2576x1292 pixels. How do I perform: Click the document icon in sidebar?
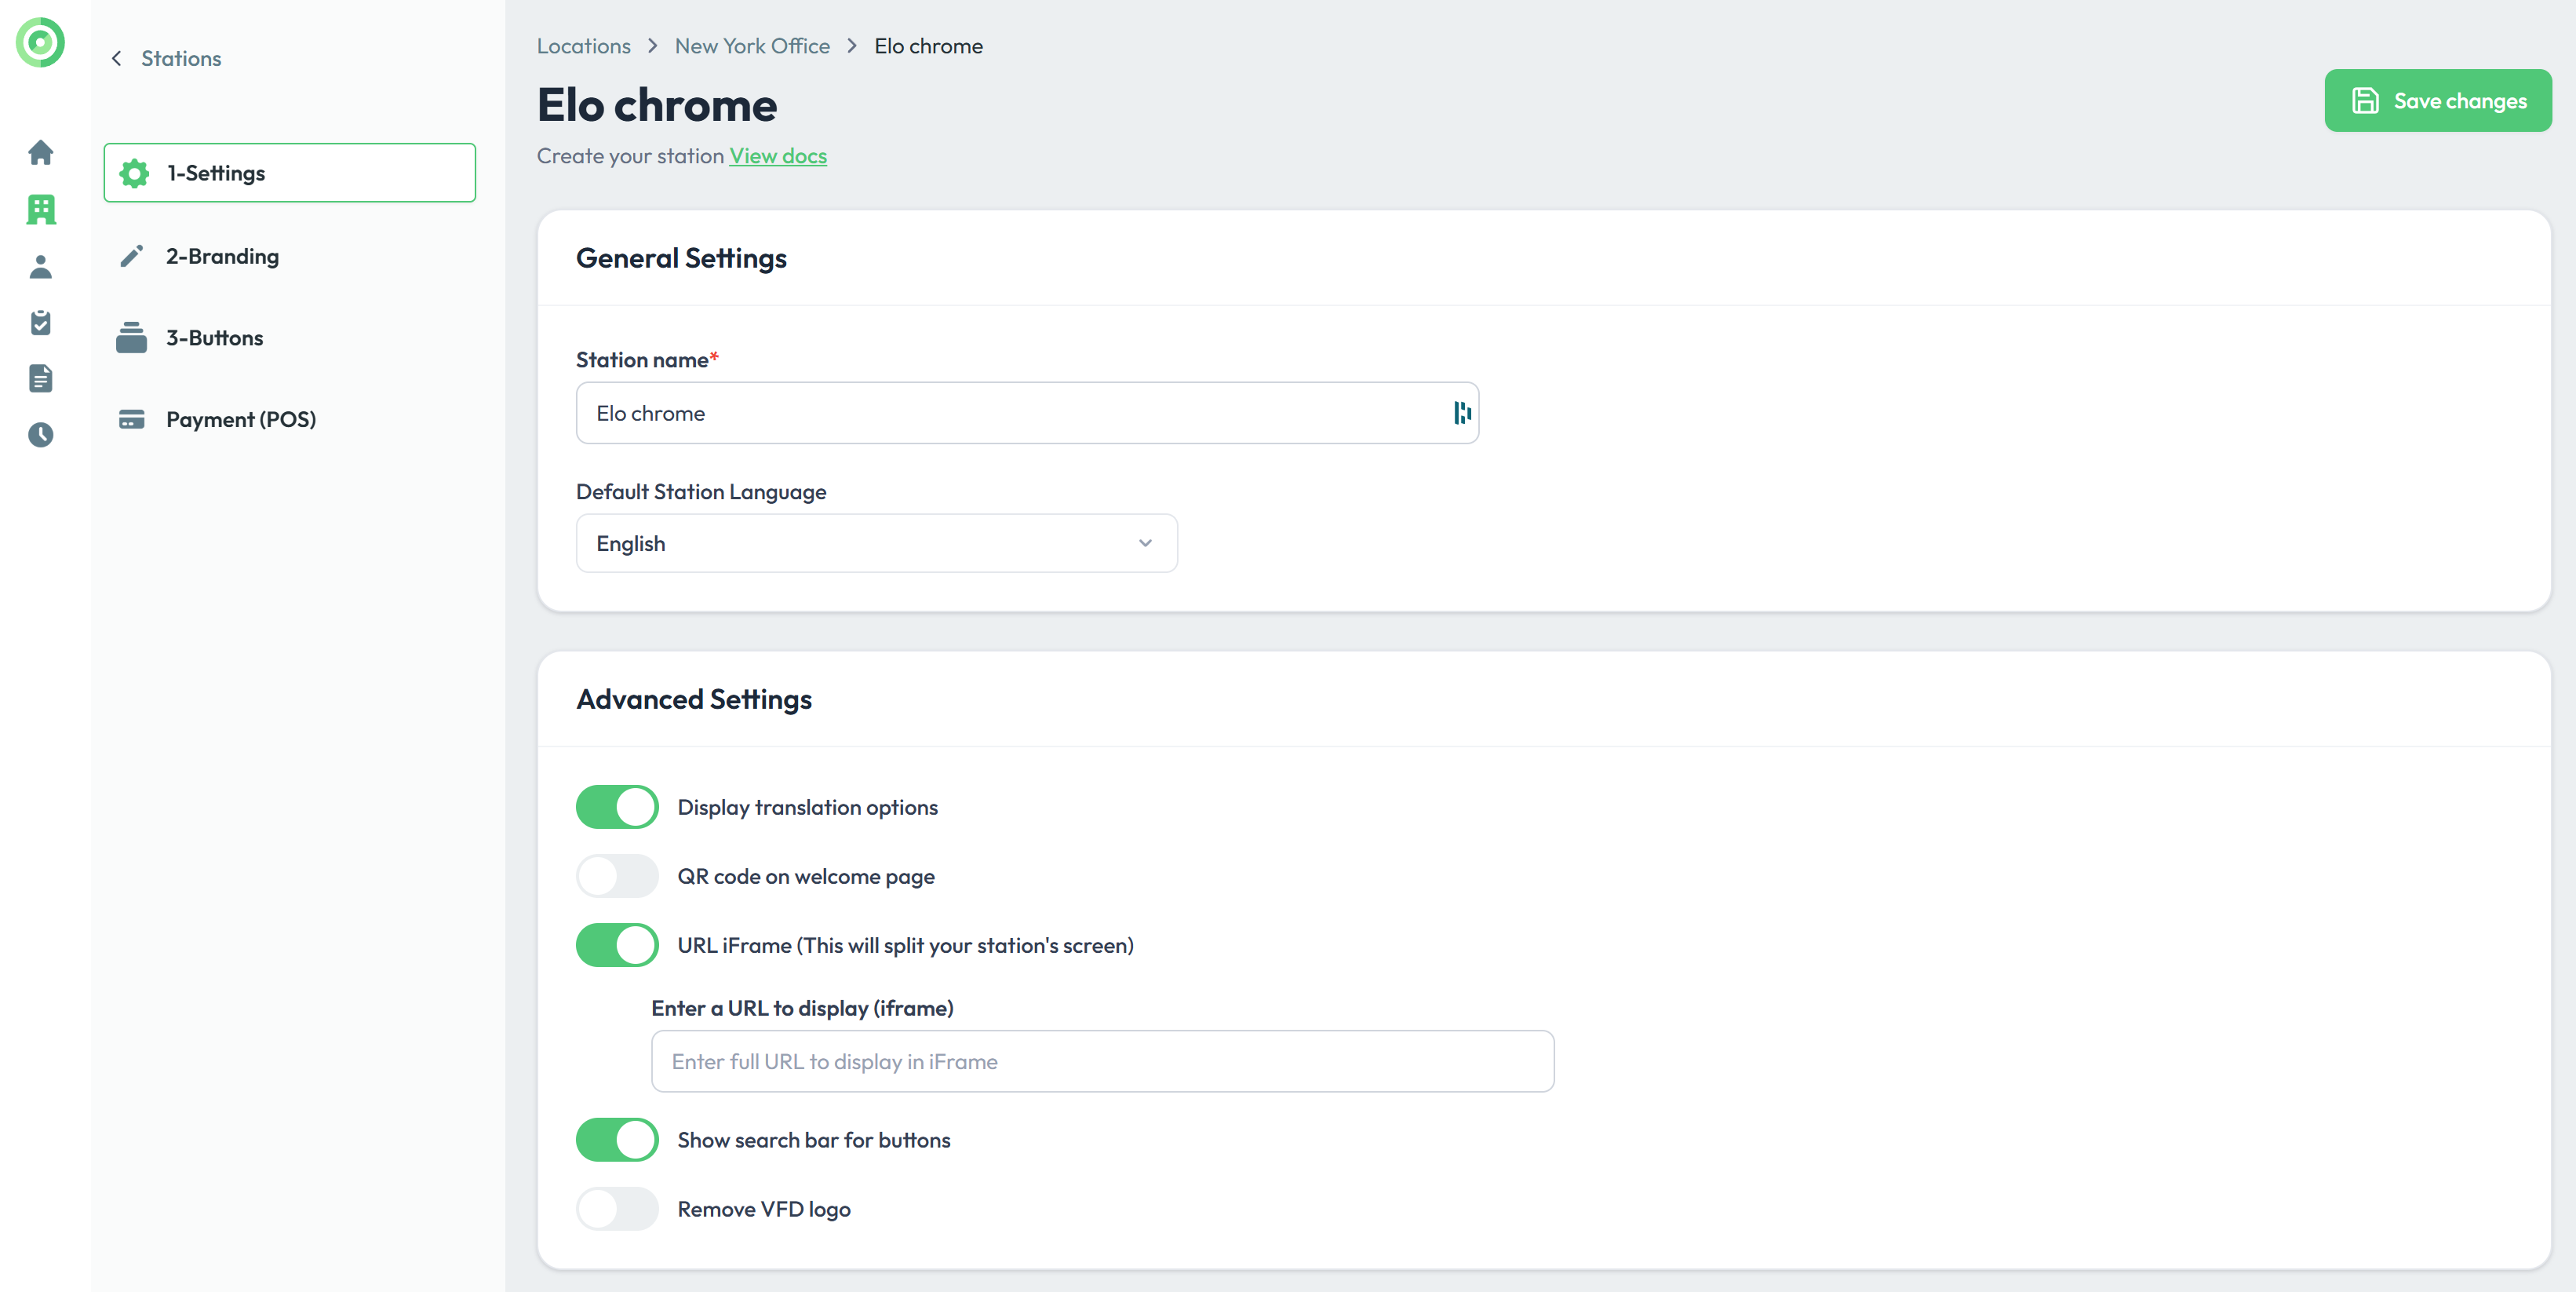pos(41,378)
